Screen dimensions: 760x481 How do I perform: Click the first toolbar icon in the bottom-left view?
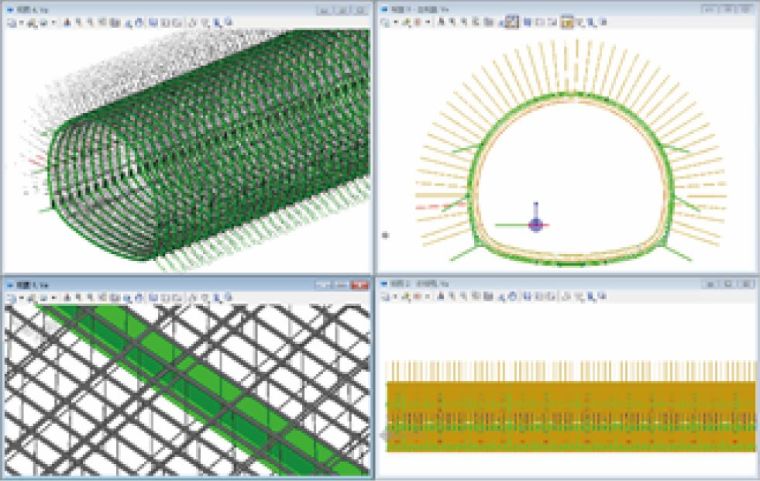(9, 298)
